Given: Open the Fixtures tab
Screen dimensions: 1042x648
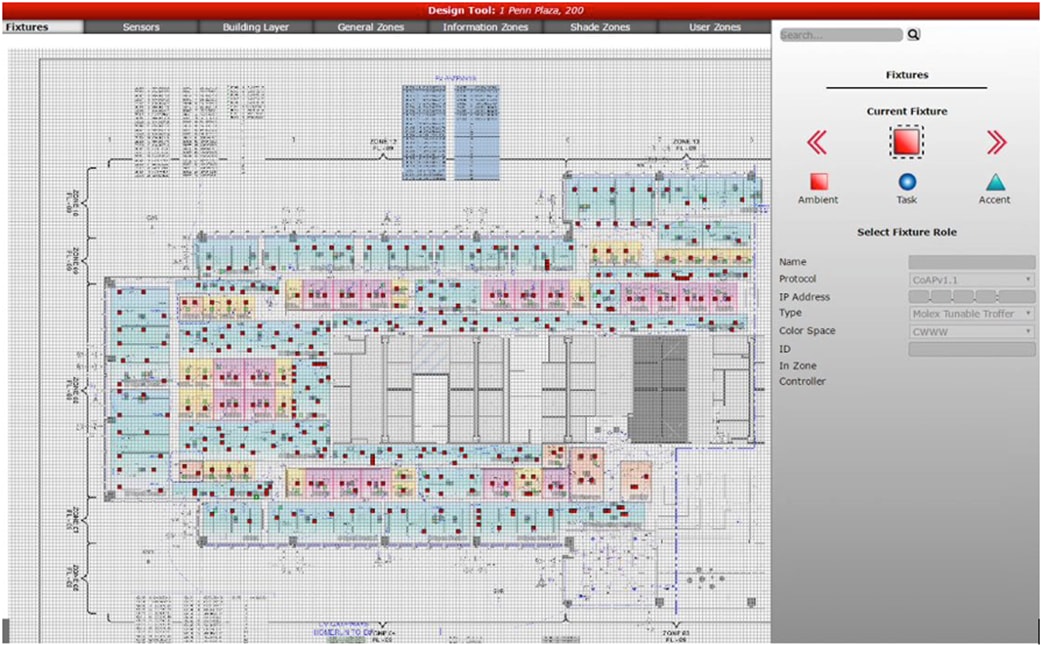Looking at the screenshot, I should point(42,27).
